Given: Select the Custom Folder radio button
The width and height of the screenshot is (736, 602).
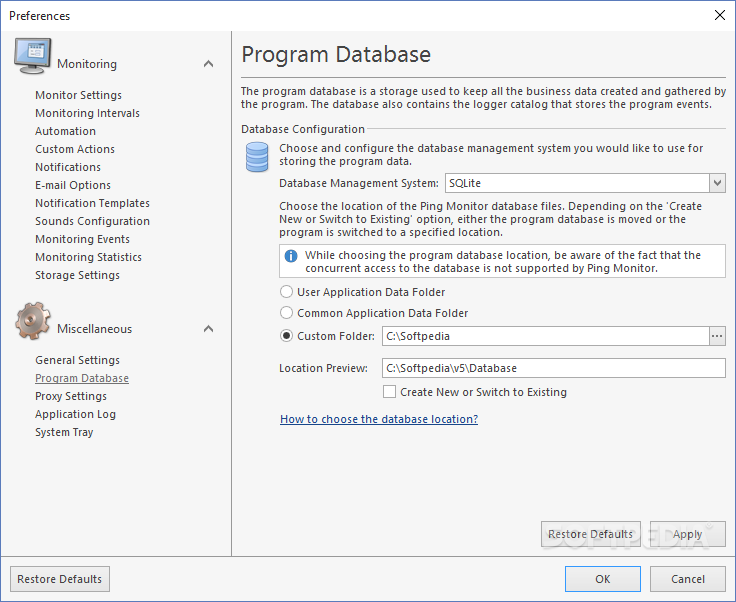Looking at the screenshot, I should (286, 336).
